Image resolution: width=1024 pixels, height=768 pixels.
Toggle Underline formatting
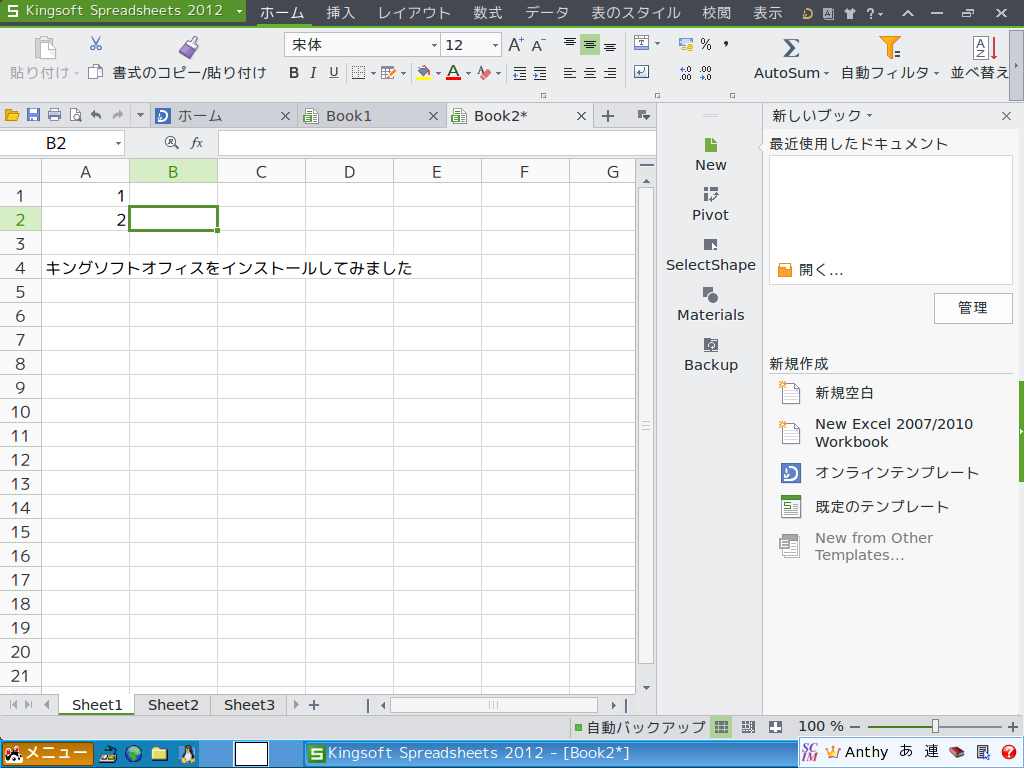[334, 72]
